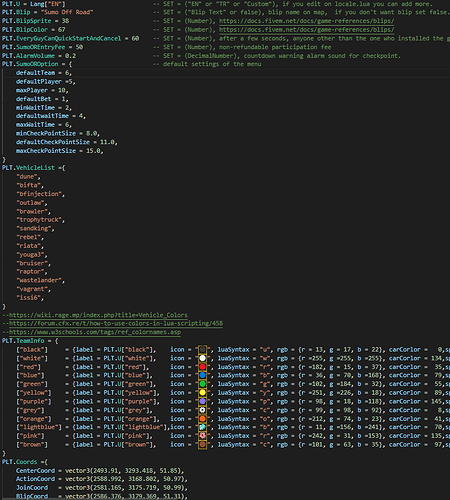The image size is (450, 500).
Task: Select the brown square team icon
Action: pos(202,444)
